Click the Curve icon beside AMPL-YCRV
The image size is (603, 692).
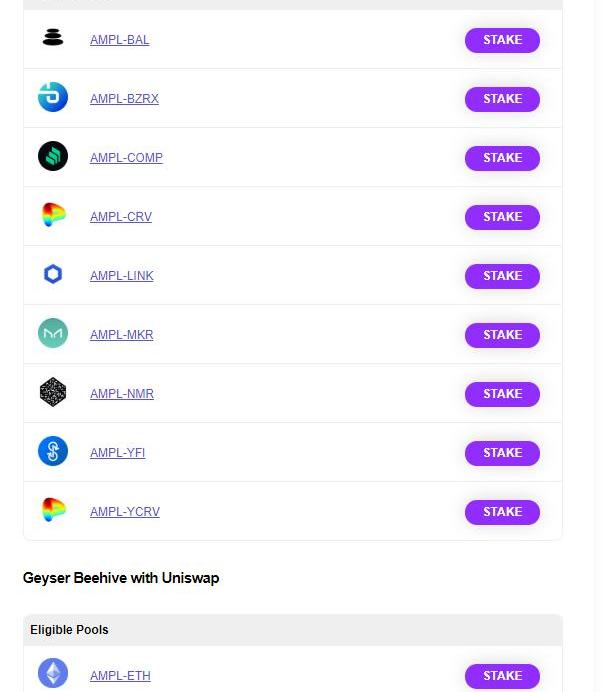53,509
